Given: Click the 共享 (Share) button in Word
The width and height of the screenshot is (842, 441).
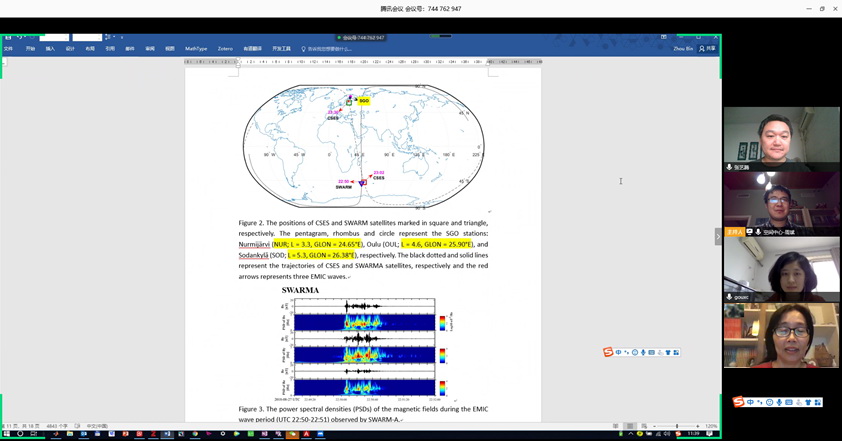Looking at the screenshot, I should [707, 49].
